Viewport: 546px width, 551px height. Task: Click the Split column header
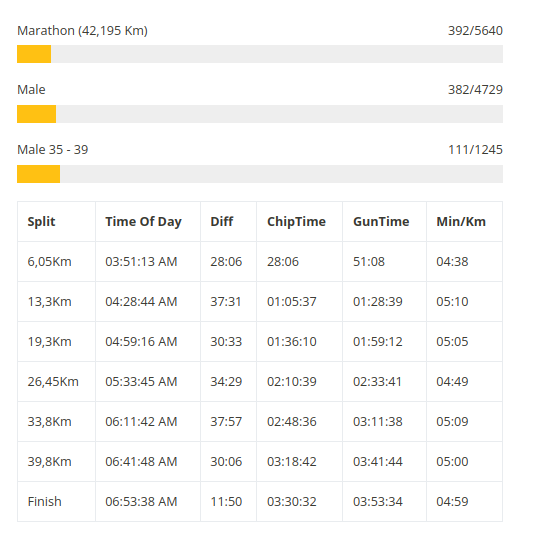coord(41,222)
